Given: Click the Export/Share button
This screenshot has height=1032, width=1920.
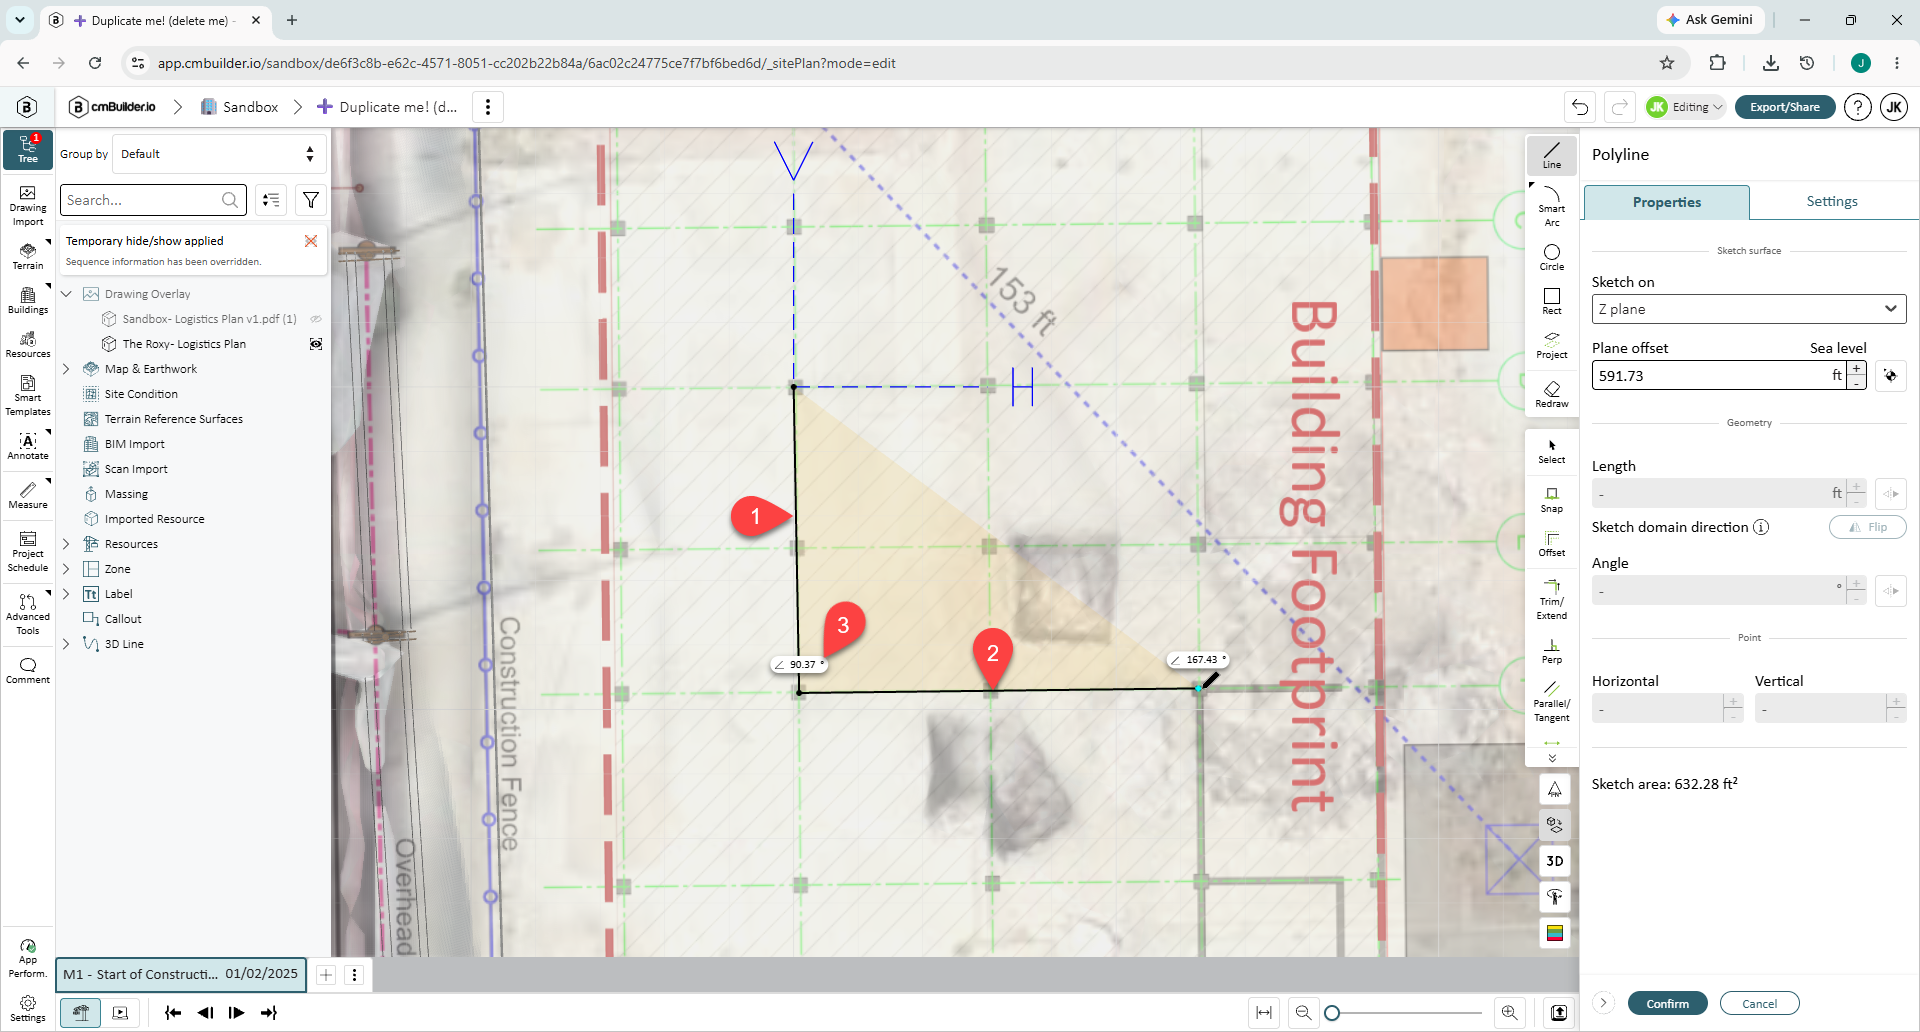Looking at the screenshot, I should click(1784, 107).
